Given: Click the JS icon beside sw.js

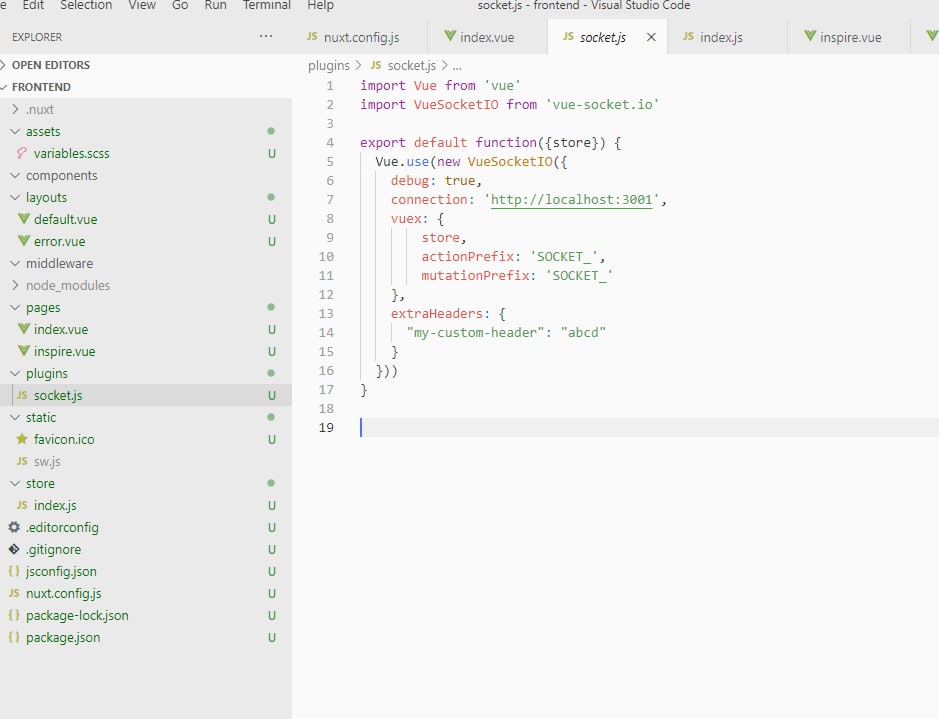Looking at the screenshot, I should click(22, 461).
